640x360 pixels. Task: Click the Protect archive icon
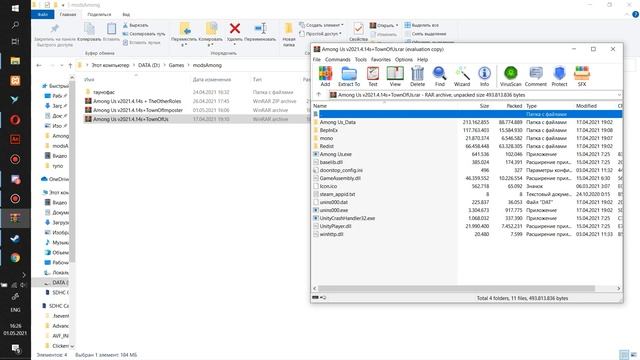(x=559, y=76)
